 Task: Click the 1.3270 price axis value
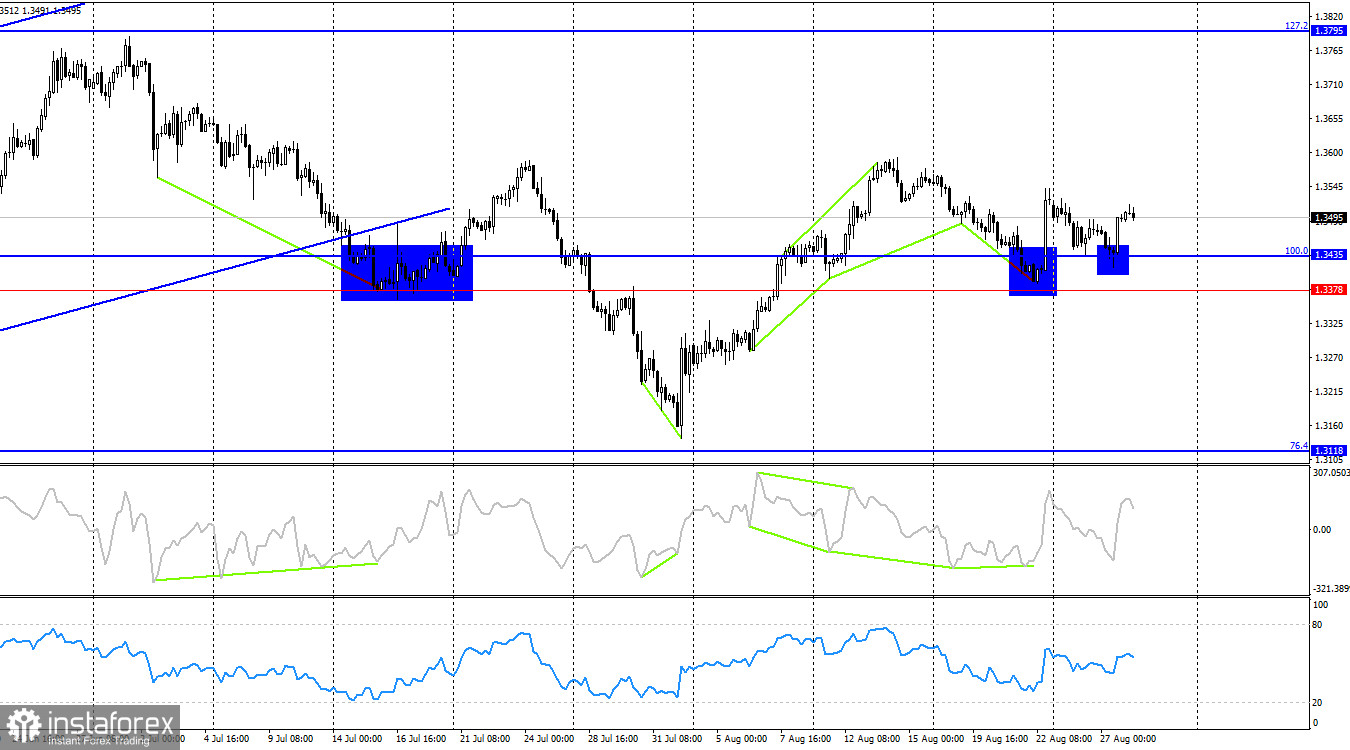pyautogui.click(x=1330, y=358)
